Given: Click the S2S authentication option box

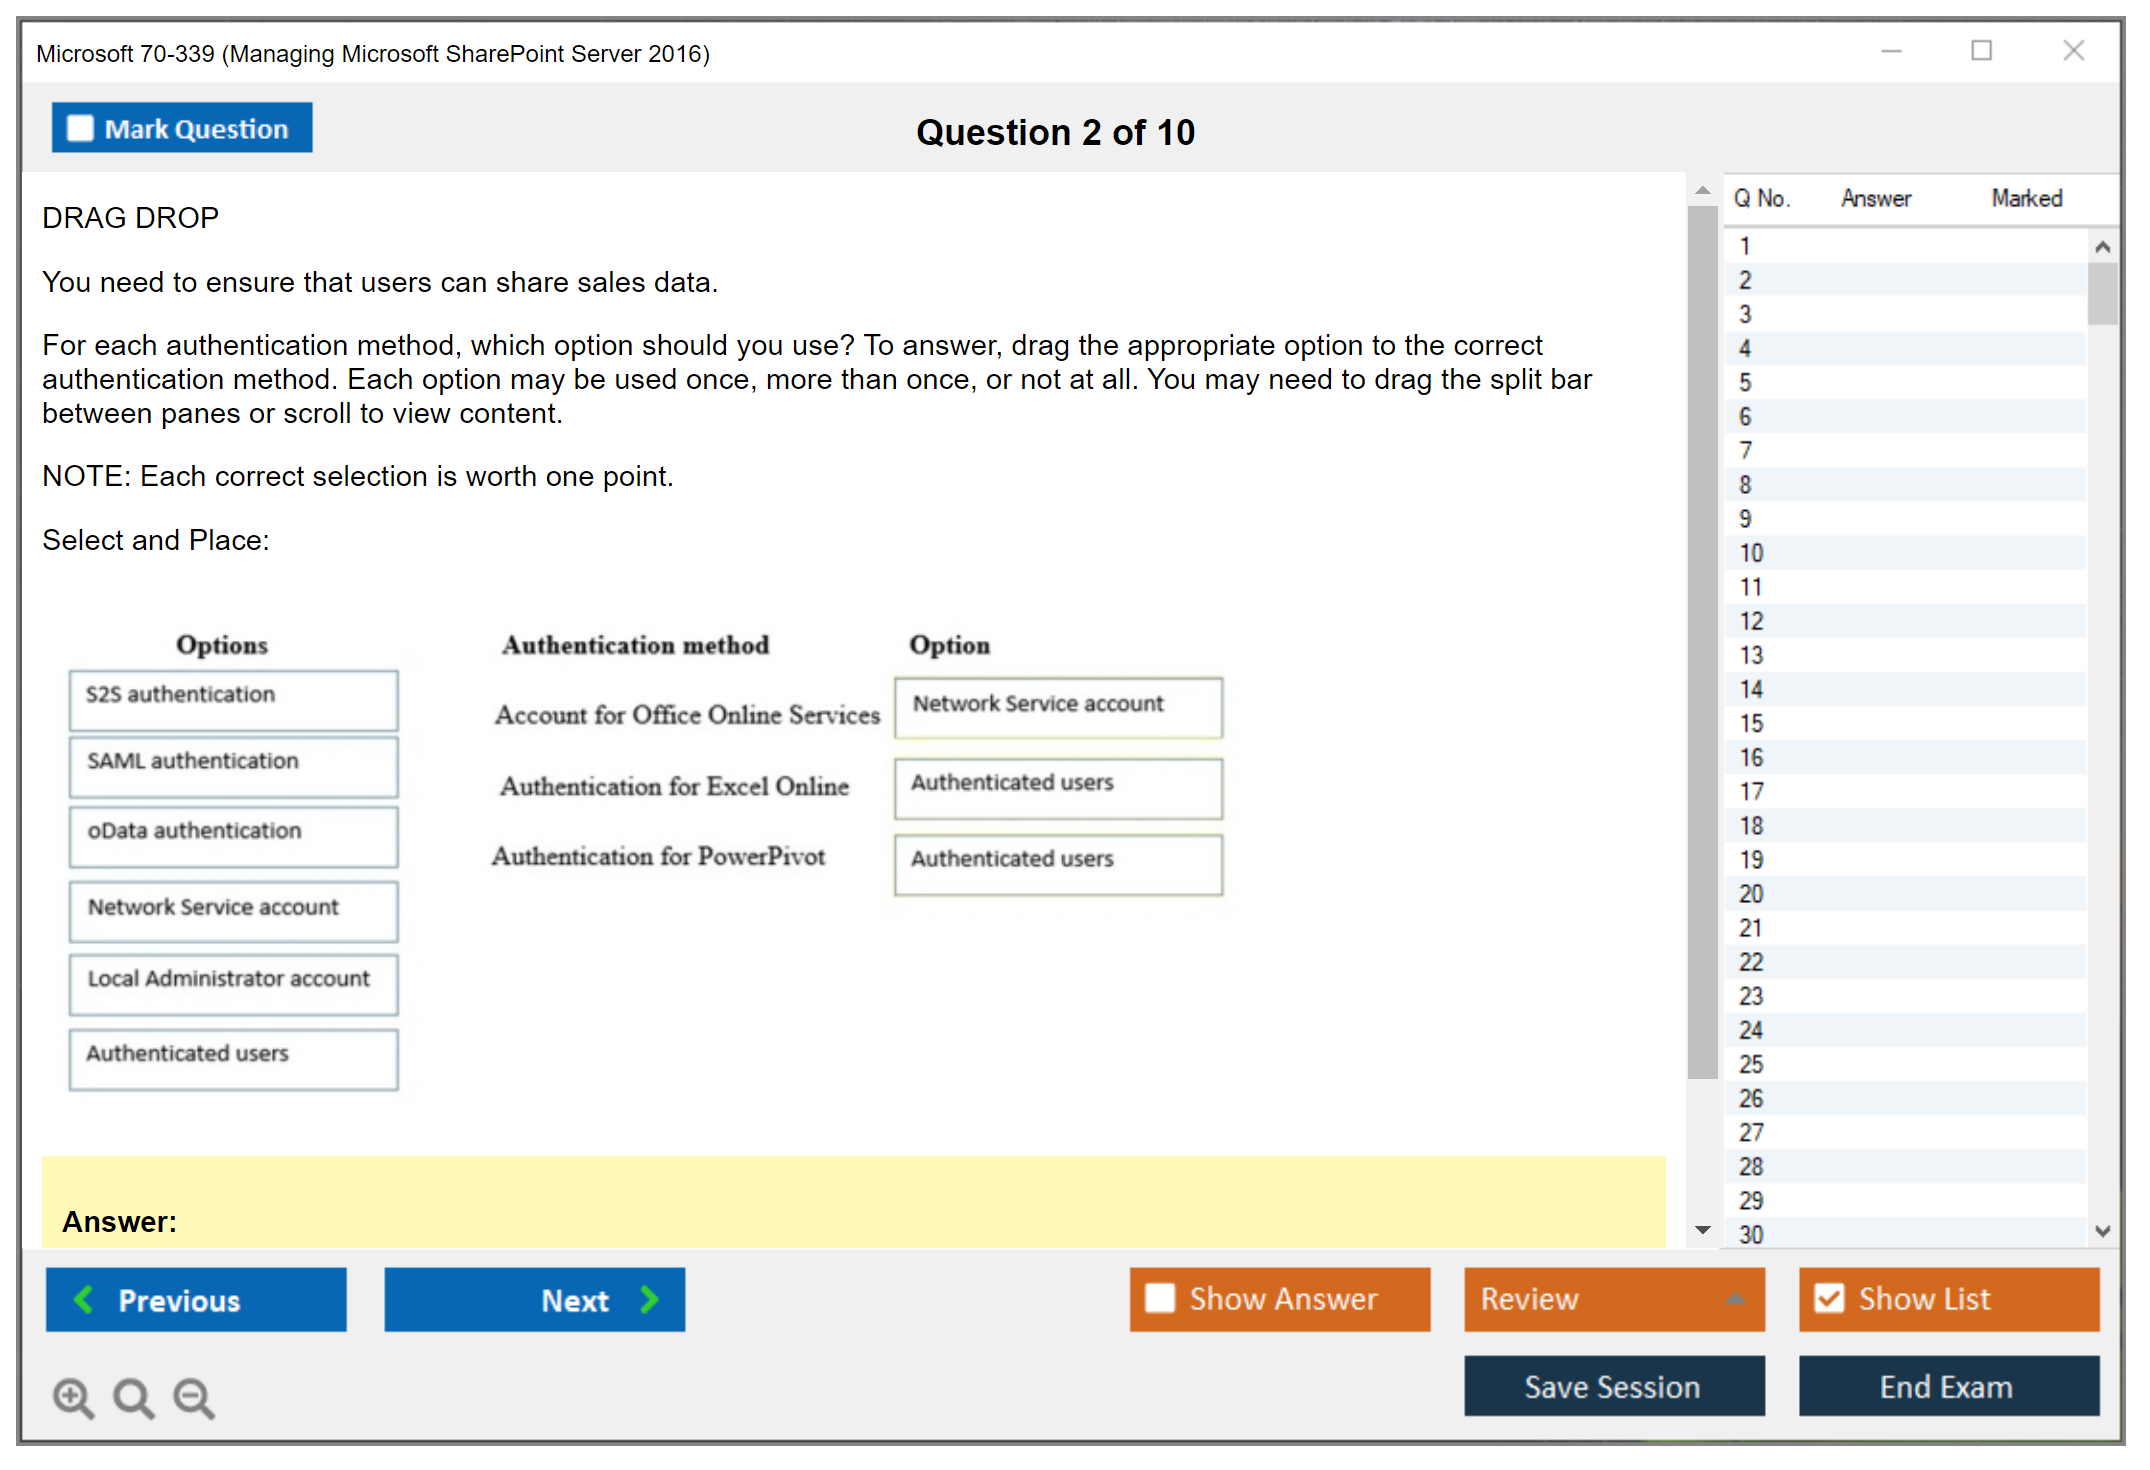Looking at the screenshot, I should coord(233,699).
